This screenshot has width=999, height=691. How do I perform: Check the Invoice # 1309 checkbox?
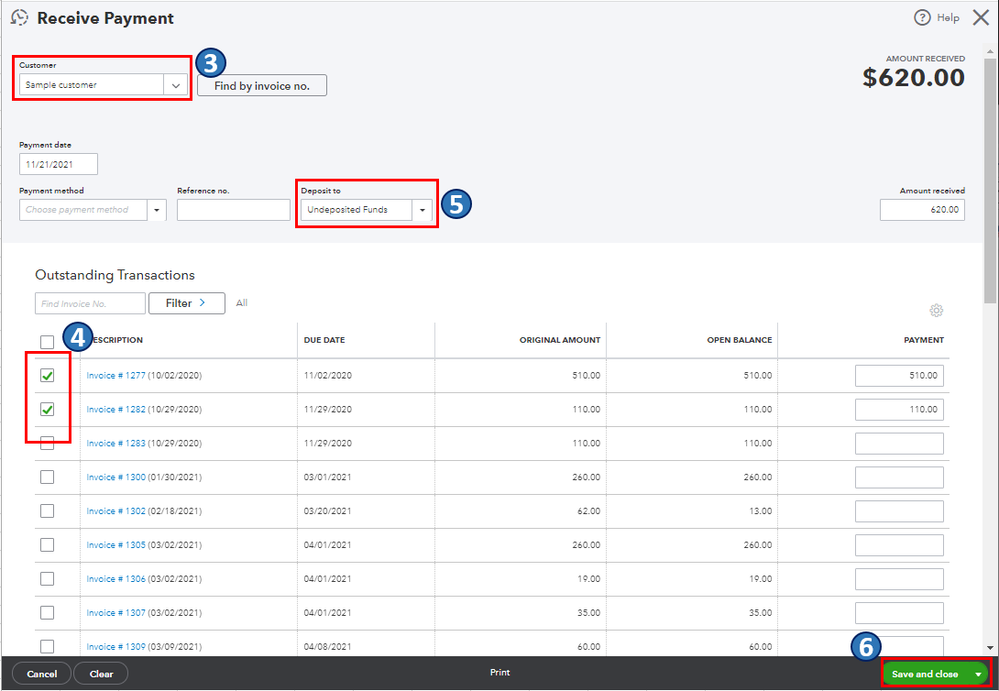(47, 646)
